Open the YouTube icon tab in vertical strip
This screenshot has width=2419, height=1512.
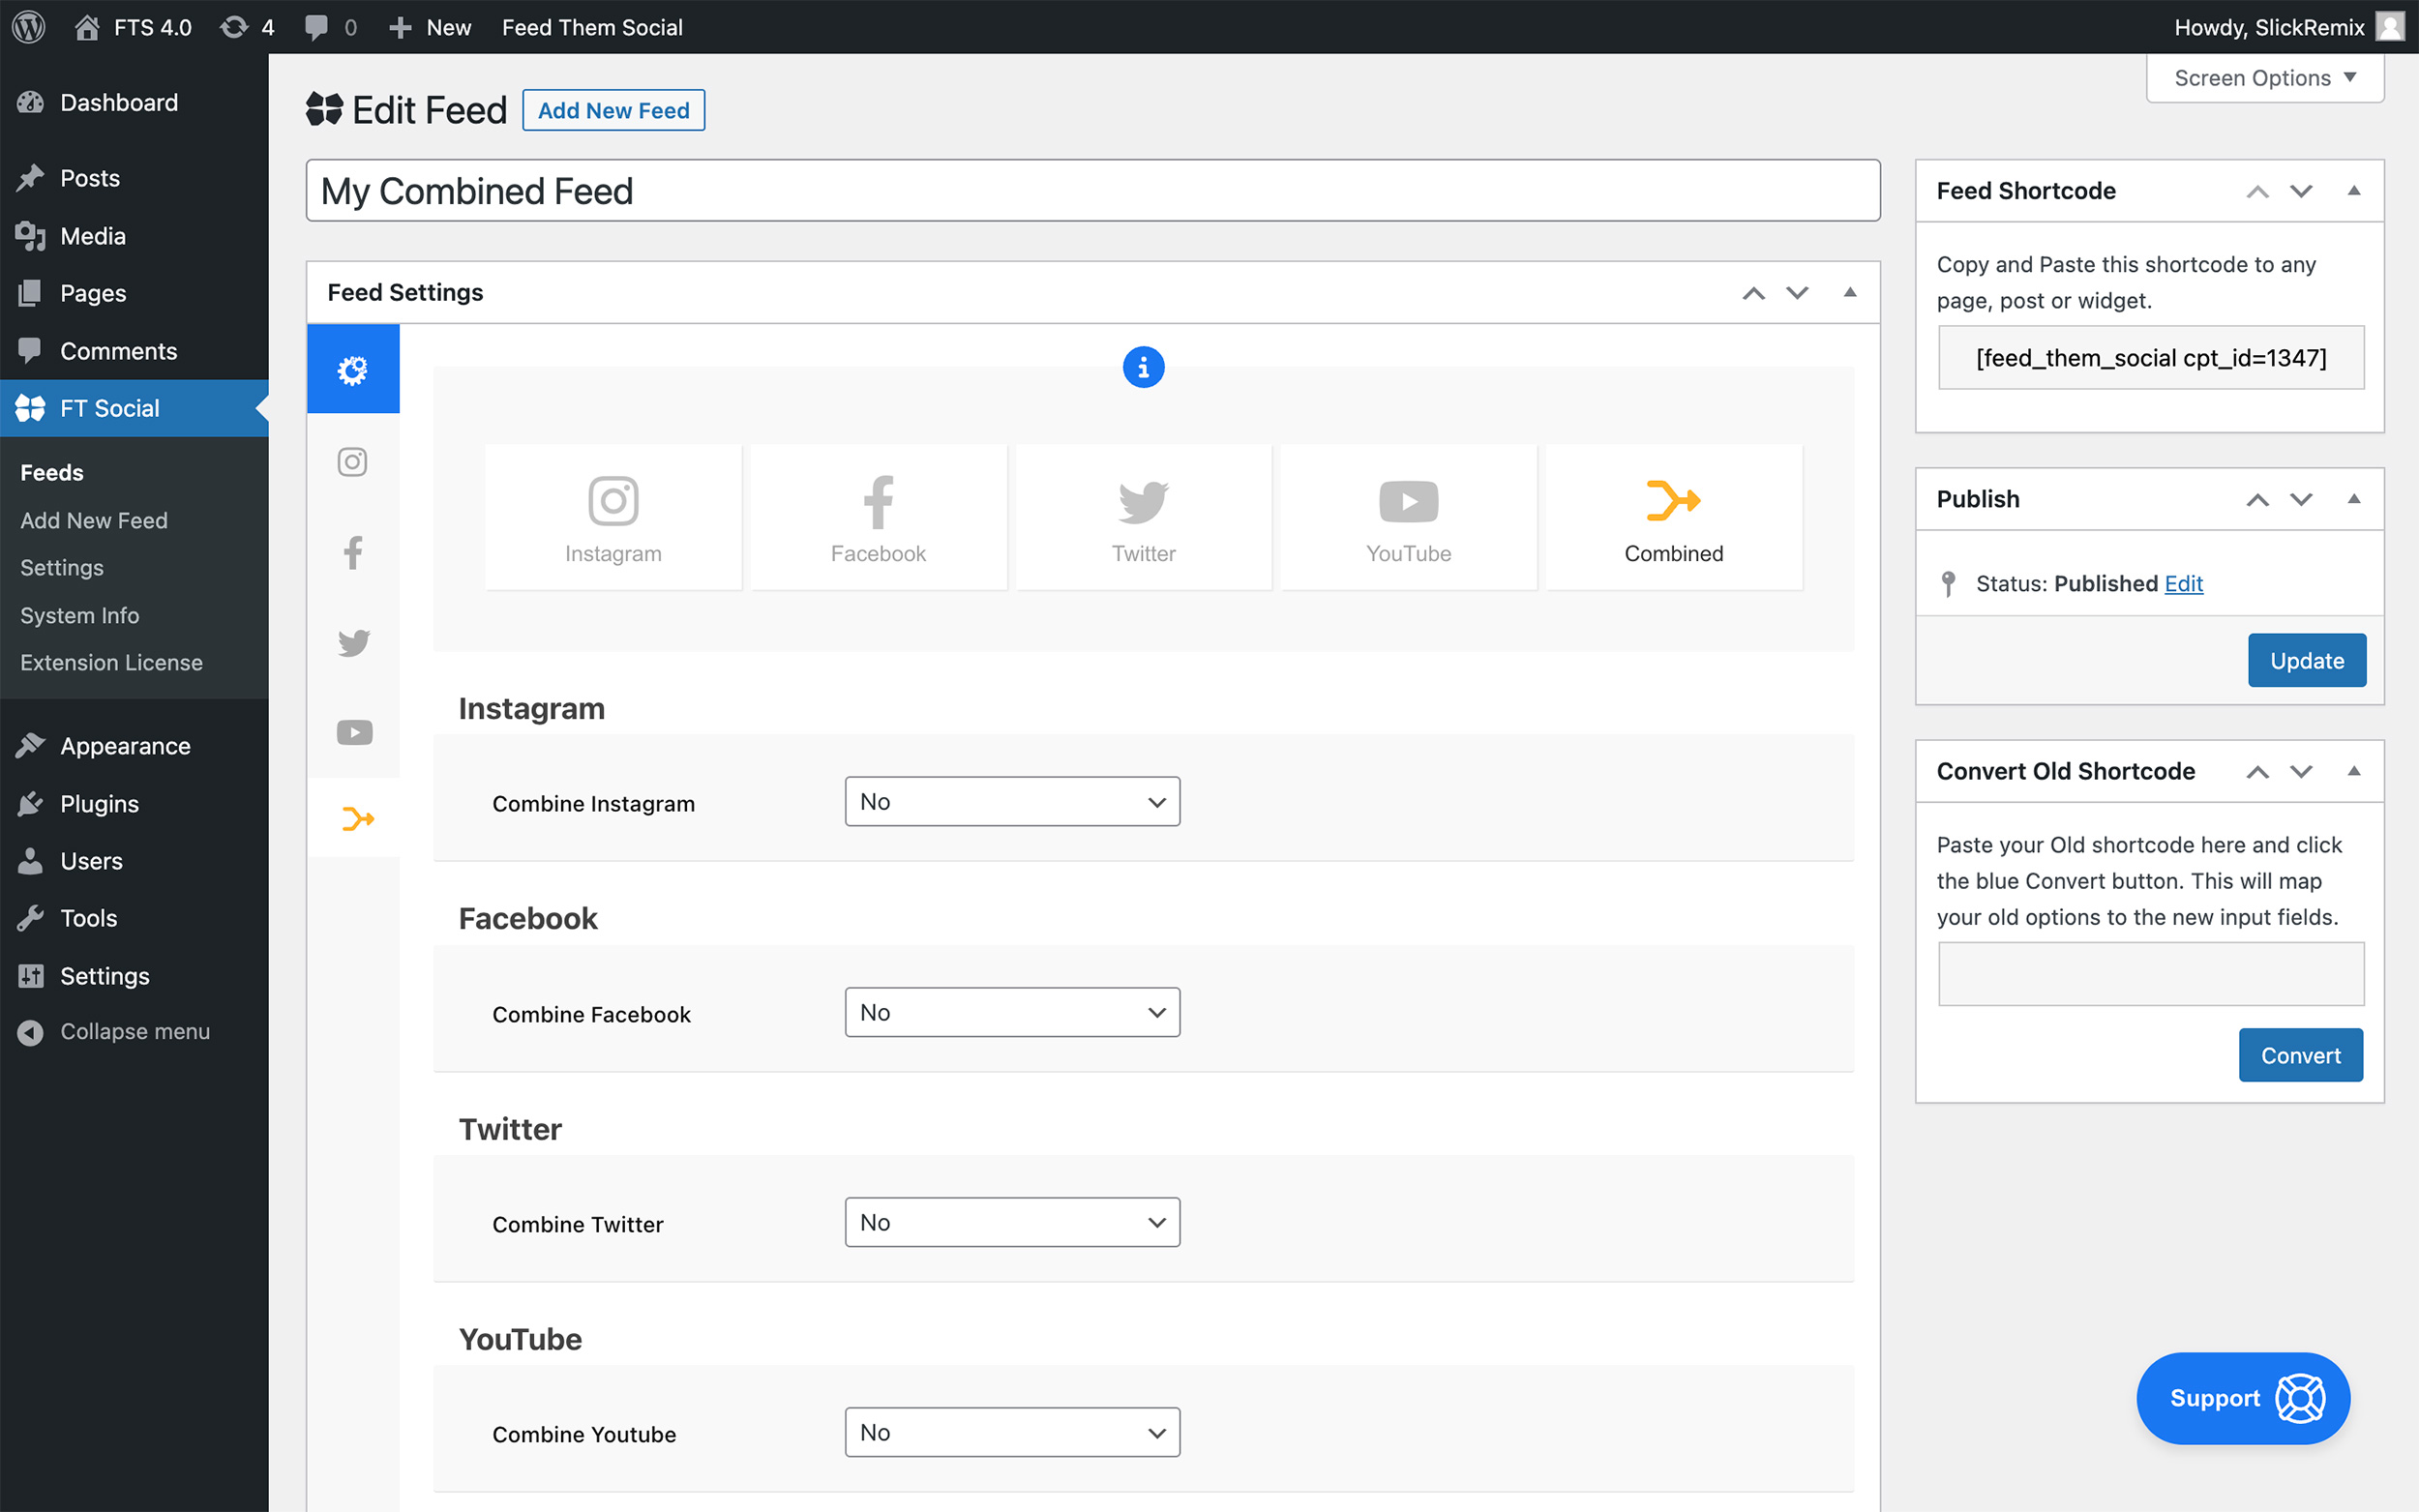353,732
